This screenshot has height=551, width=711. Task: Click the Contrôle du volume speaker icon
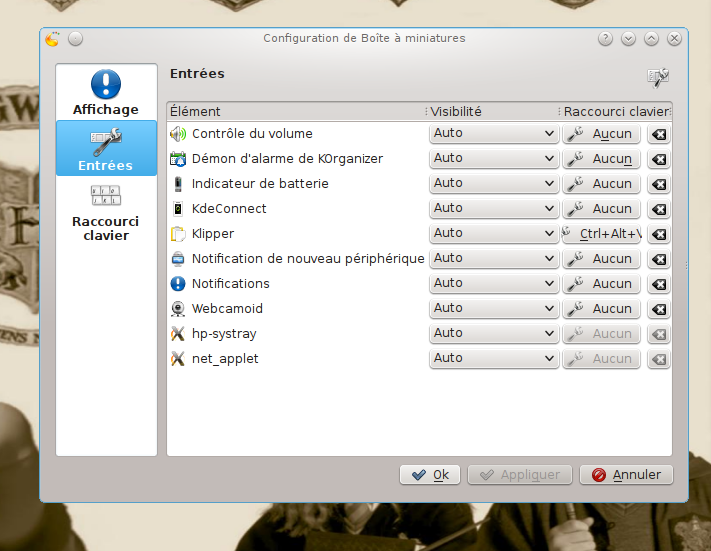point(178,134)
